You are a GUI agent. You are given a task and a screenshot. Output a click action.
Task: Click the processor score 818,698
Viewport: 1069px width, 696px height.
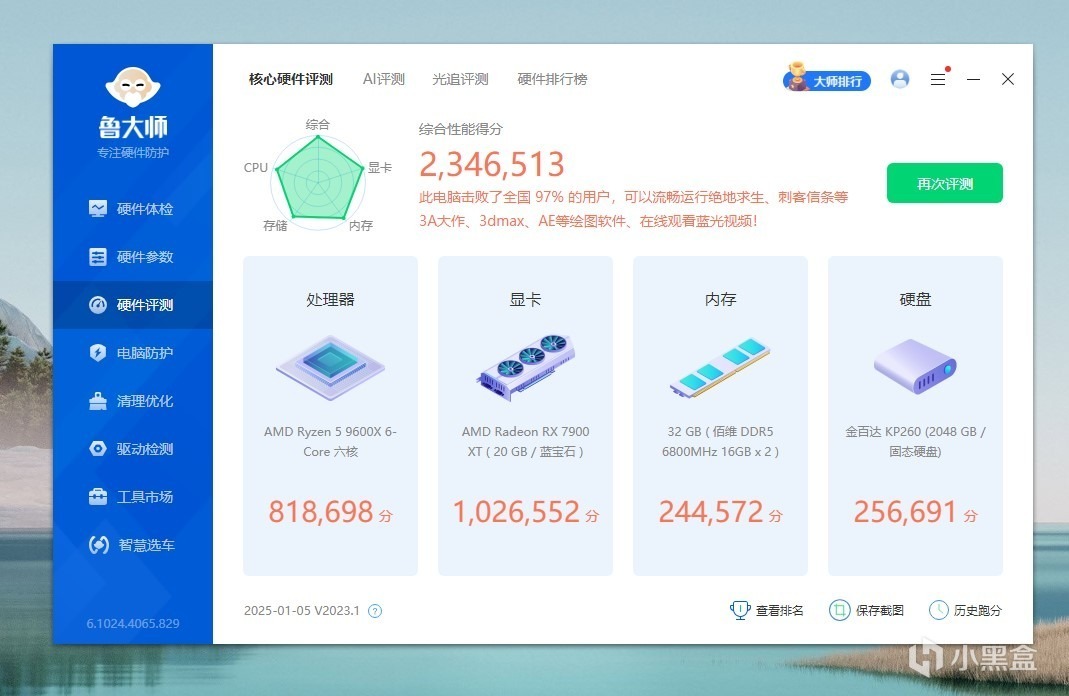(321, 511)
